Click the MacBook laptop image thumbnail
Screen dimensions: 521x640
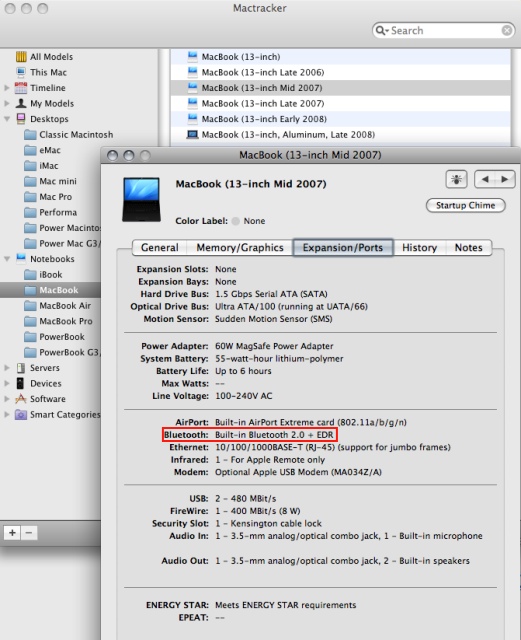click(x=141, y=199)
